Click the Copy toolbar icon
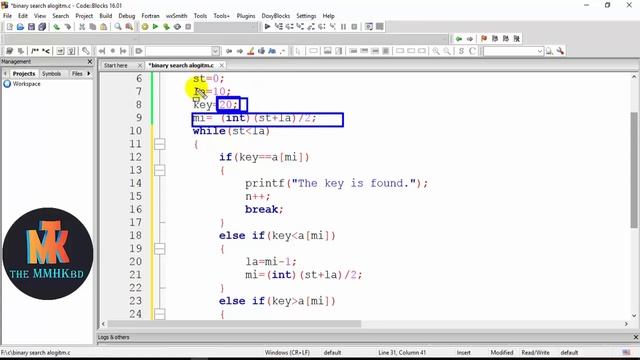 pos(93,27)
